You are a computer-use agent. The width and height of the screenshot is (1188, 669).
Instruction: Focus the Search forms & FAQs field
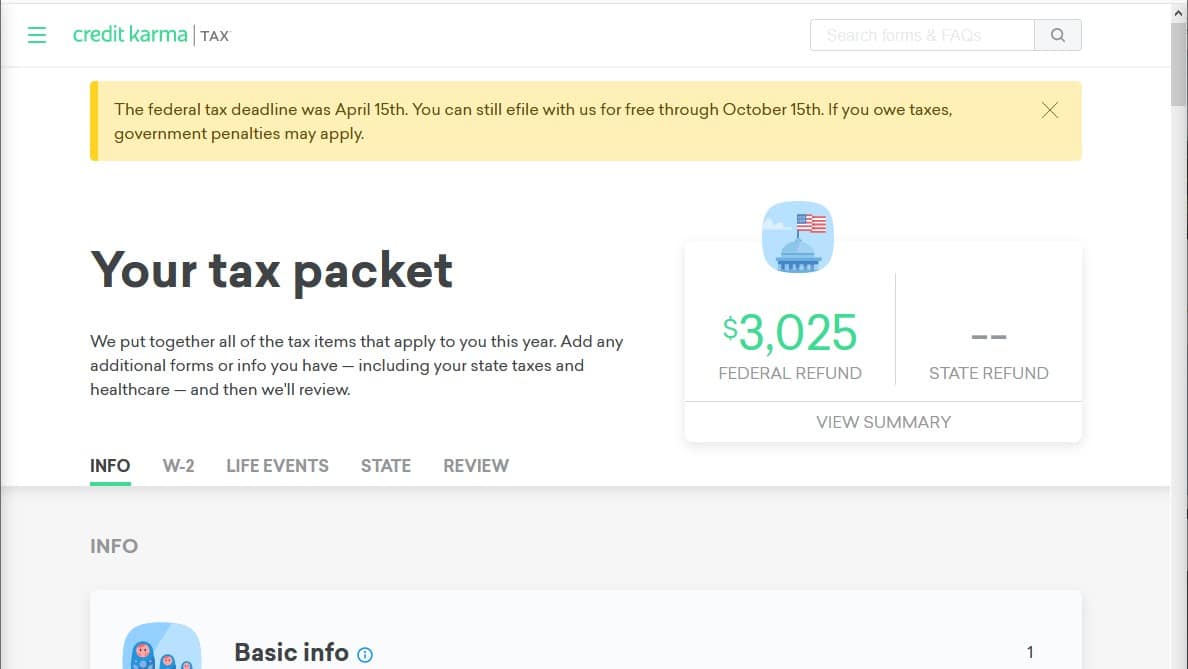(922, 35)
